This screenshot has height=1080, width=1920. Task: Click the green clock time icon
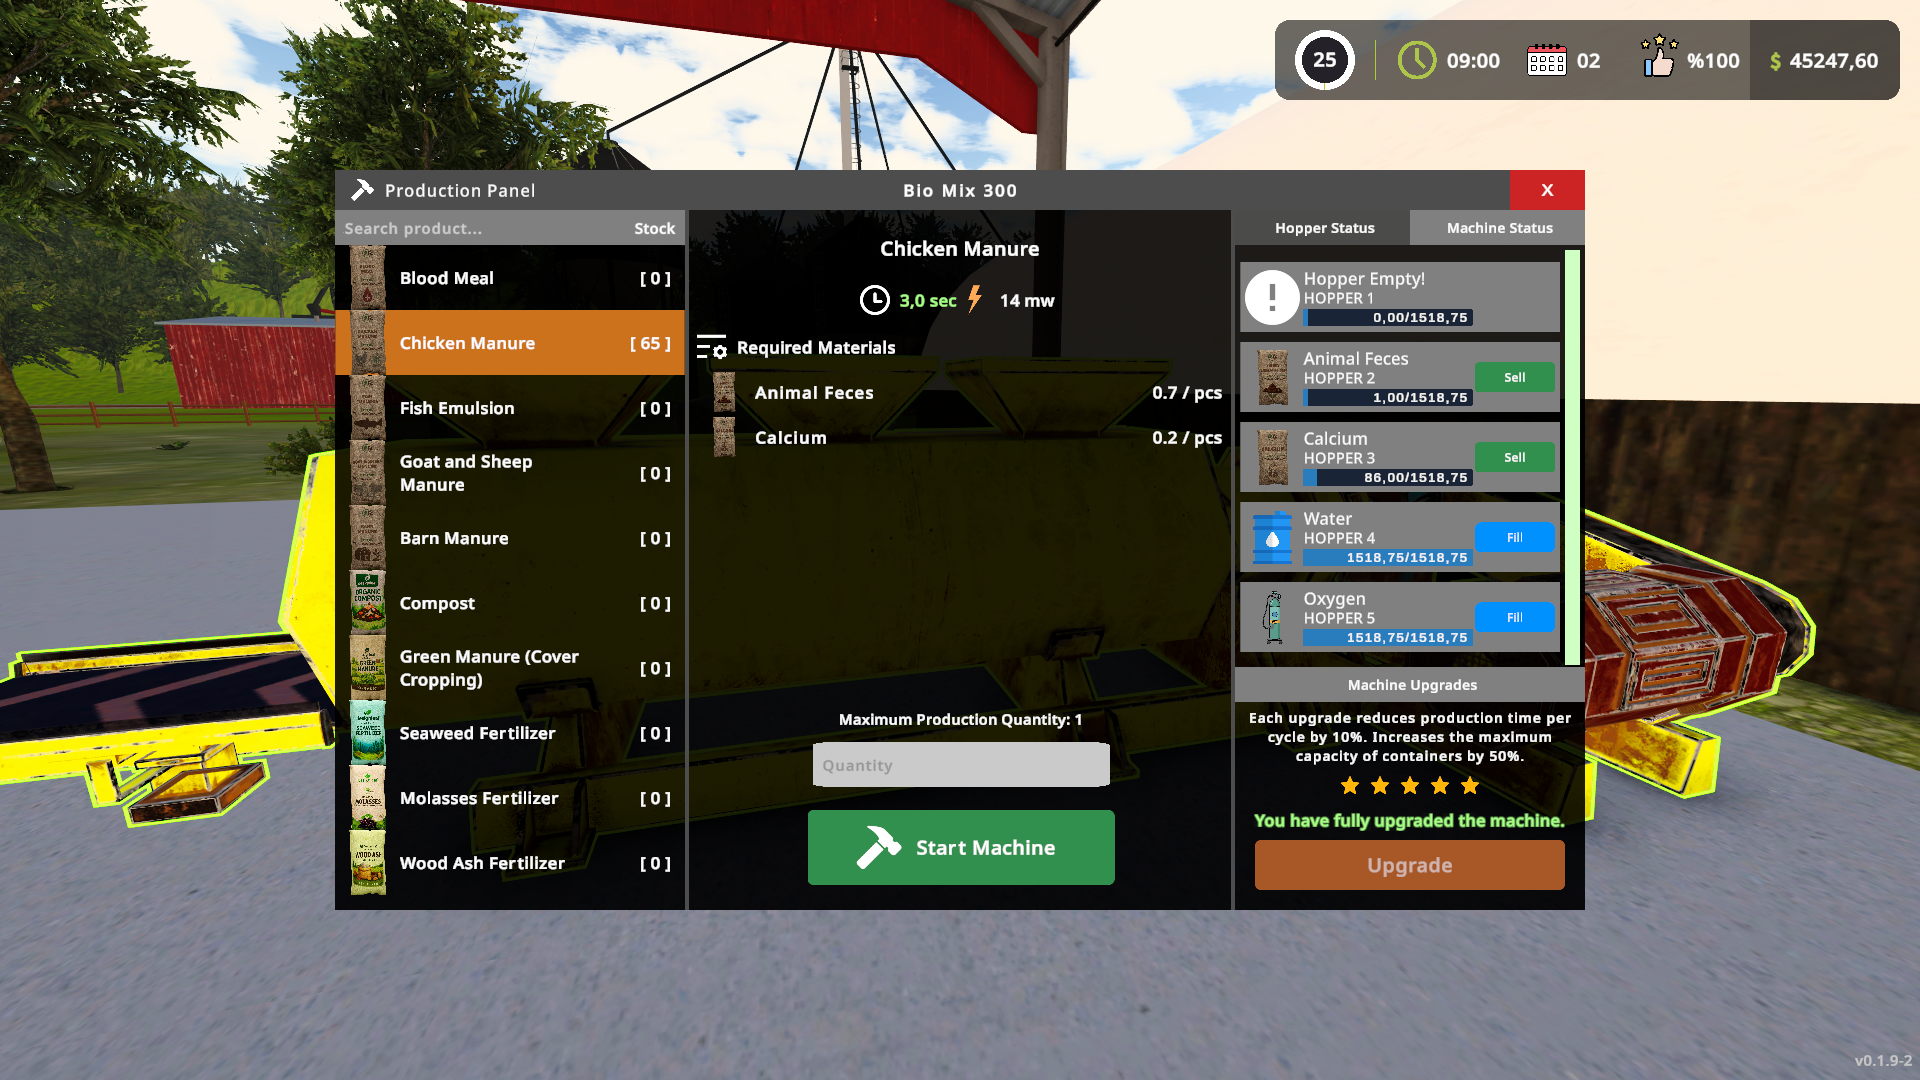[x=1416, y=60]
